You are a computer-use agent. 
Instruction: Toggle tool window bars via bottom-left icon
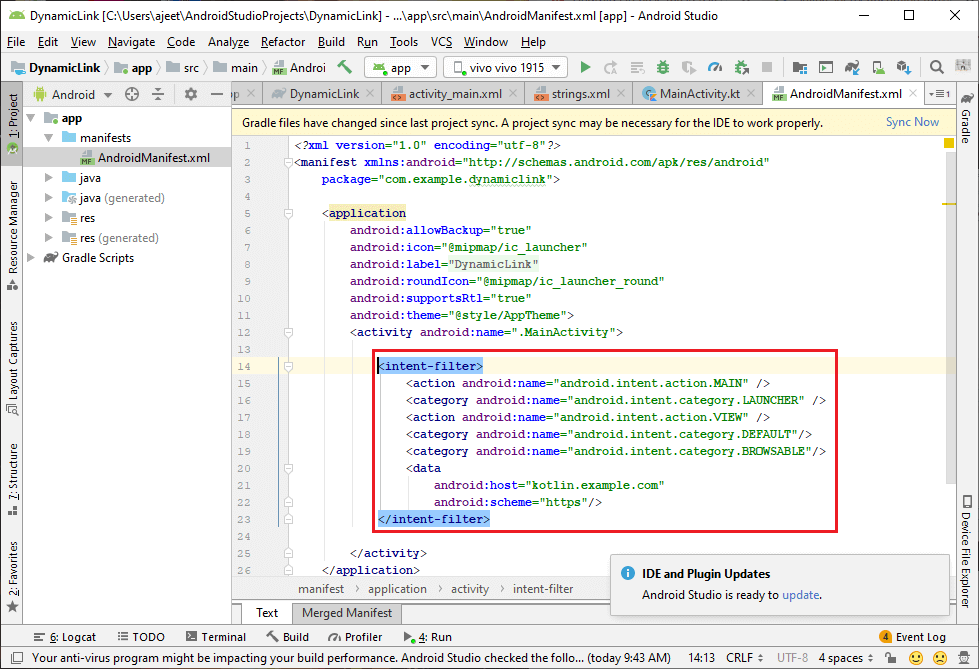[x=17, y=658]
